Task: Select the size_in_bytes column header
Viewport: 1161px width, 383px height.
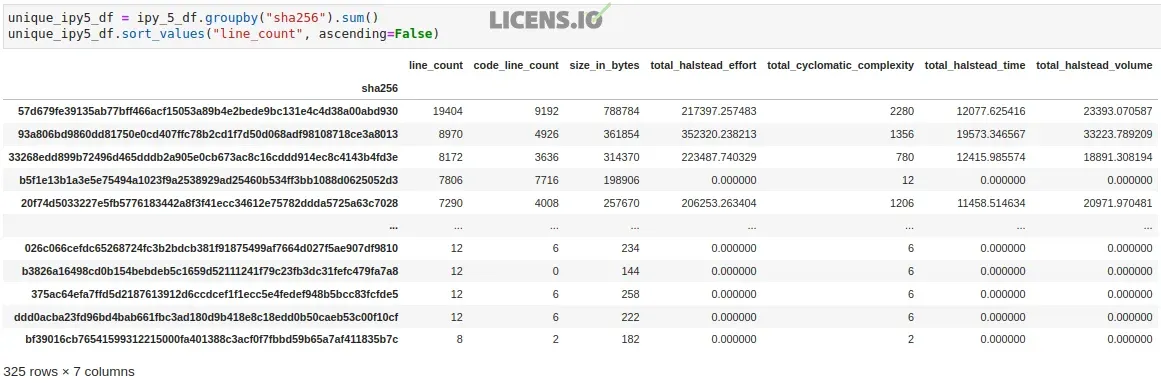Action: click(x=604, y=65)
